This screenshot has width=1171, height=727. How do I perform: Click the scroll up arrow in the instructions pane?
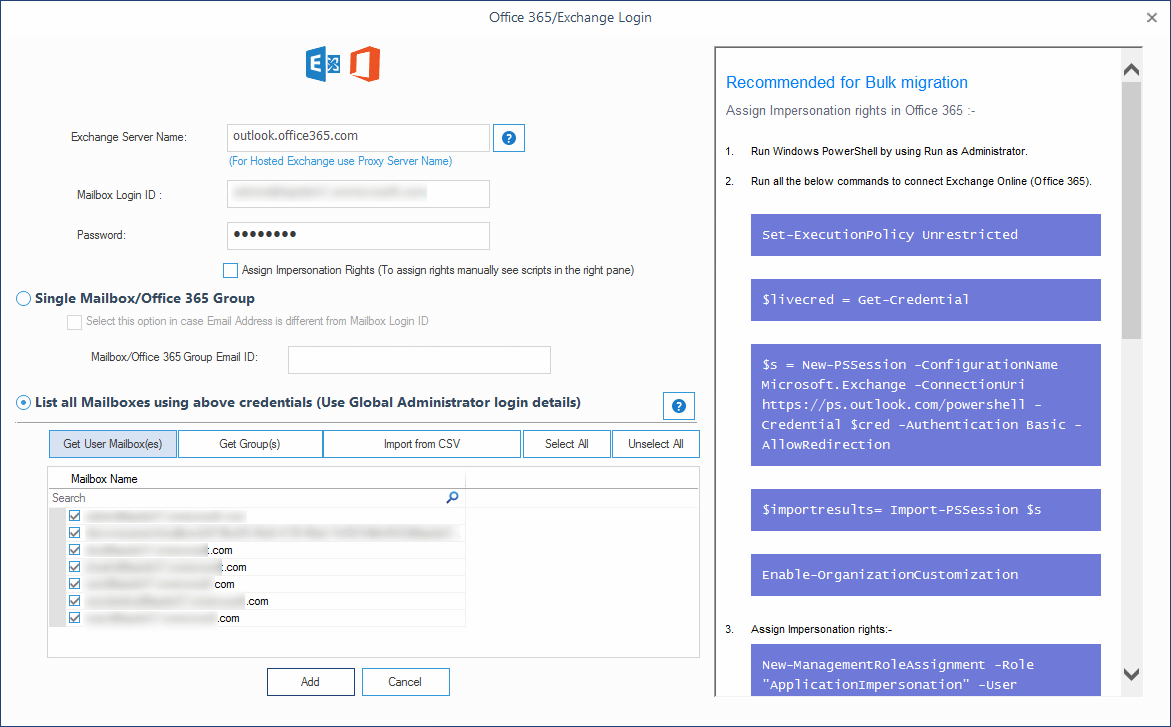(x=1131, y=69)
